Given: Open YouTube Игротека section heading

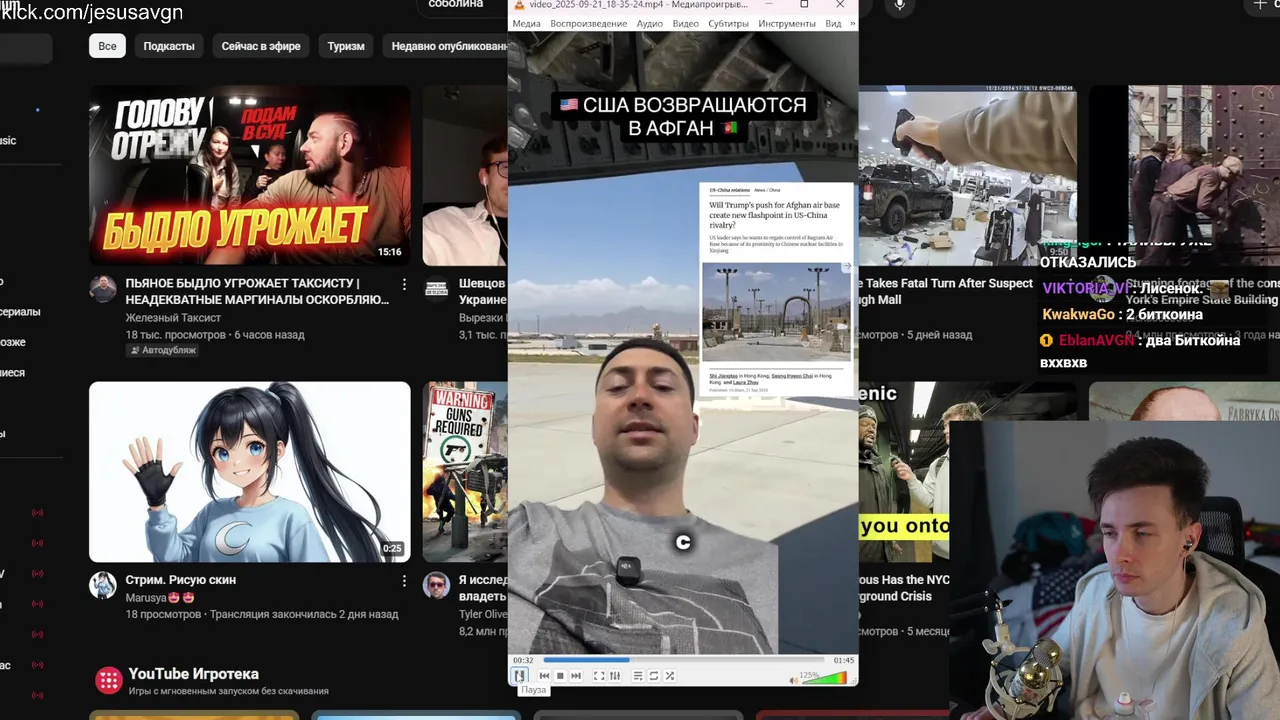Looking at the screenshot, I should pyautogui.click(x=193, y=674).
